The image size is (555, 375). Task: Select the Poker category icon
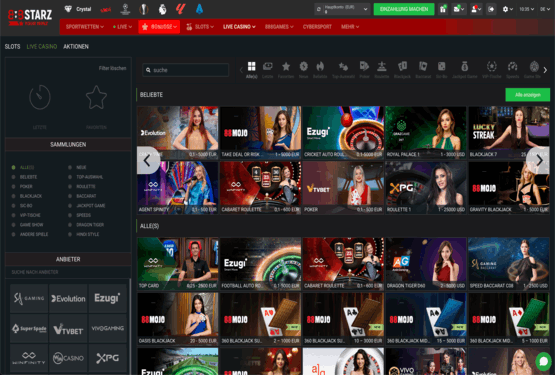[364, 66]
